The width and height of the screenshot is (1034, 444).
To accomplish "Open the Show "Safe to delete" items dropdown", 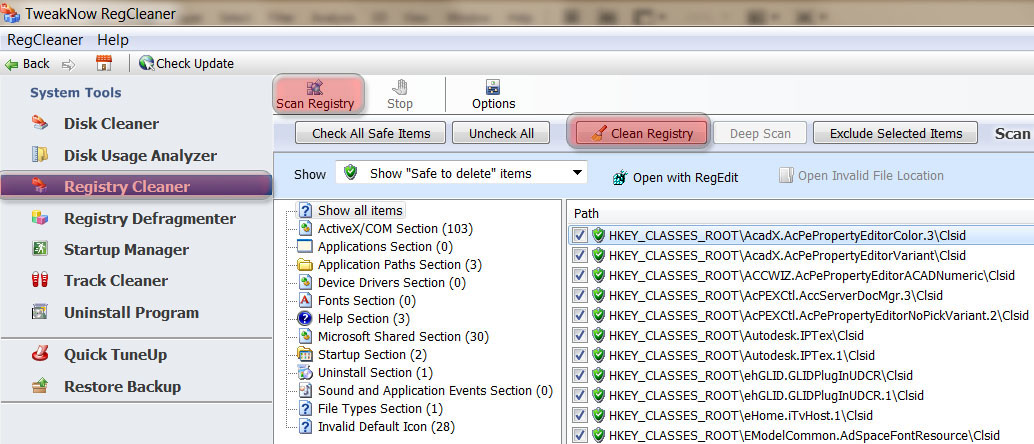I will coord(461,174).
